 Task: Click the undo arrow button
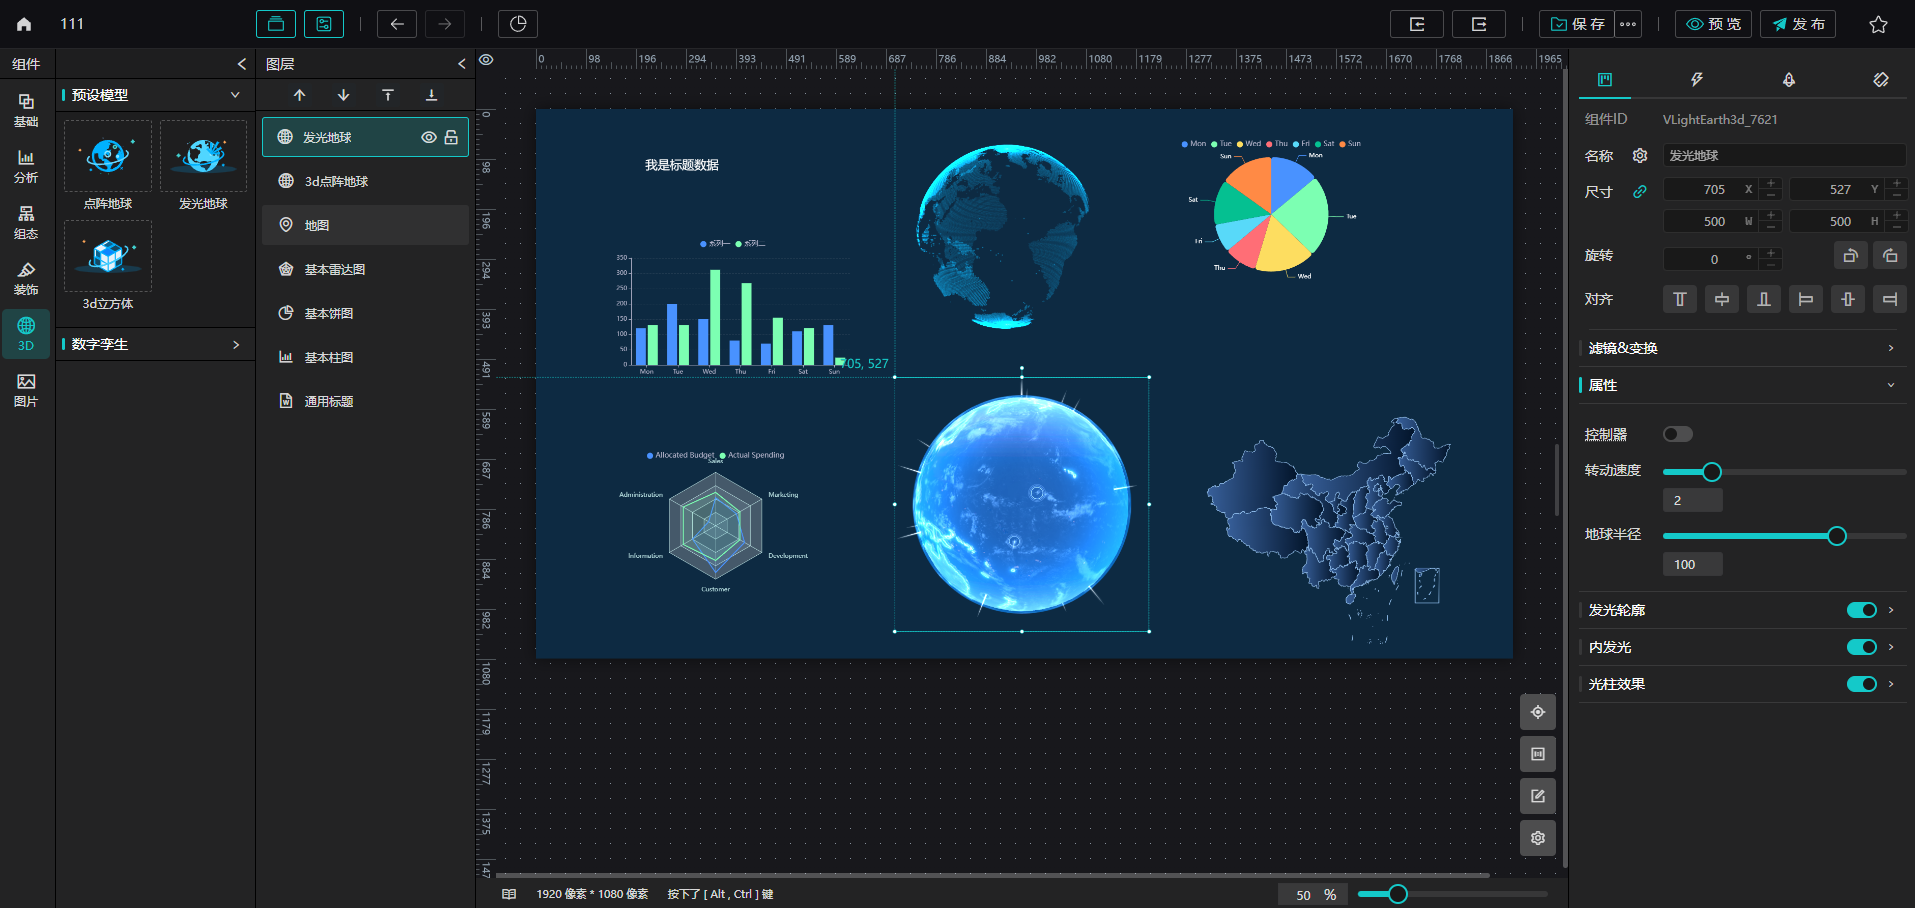click(x=397, y=24)
